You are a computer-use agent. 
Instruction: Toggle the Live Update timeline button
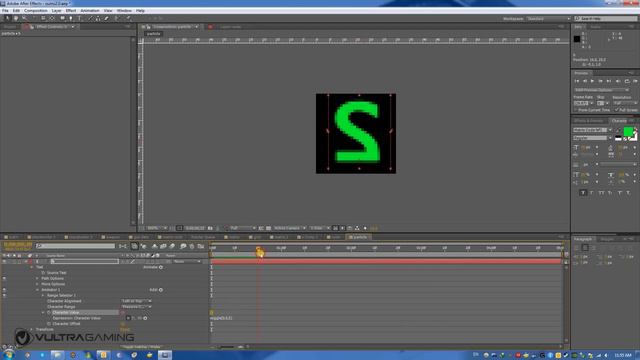click(x=134, y=246)
